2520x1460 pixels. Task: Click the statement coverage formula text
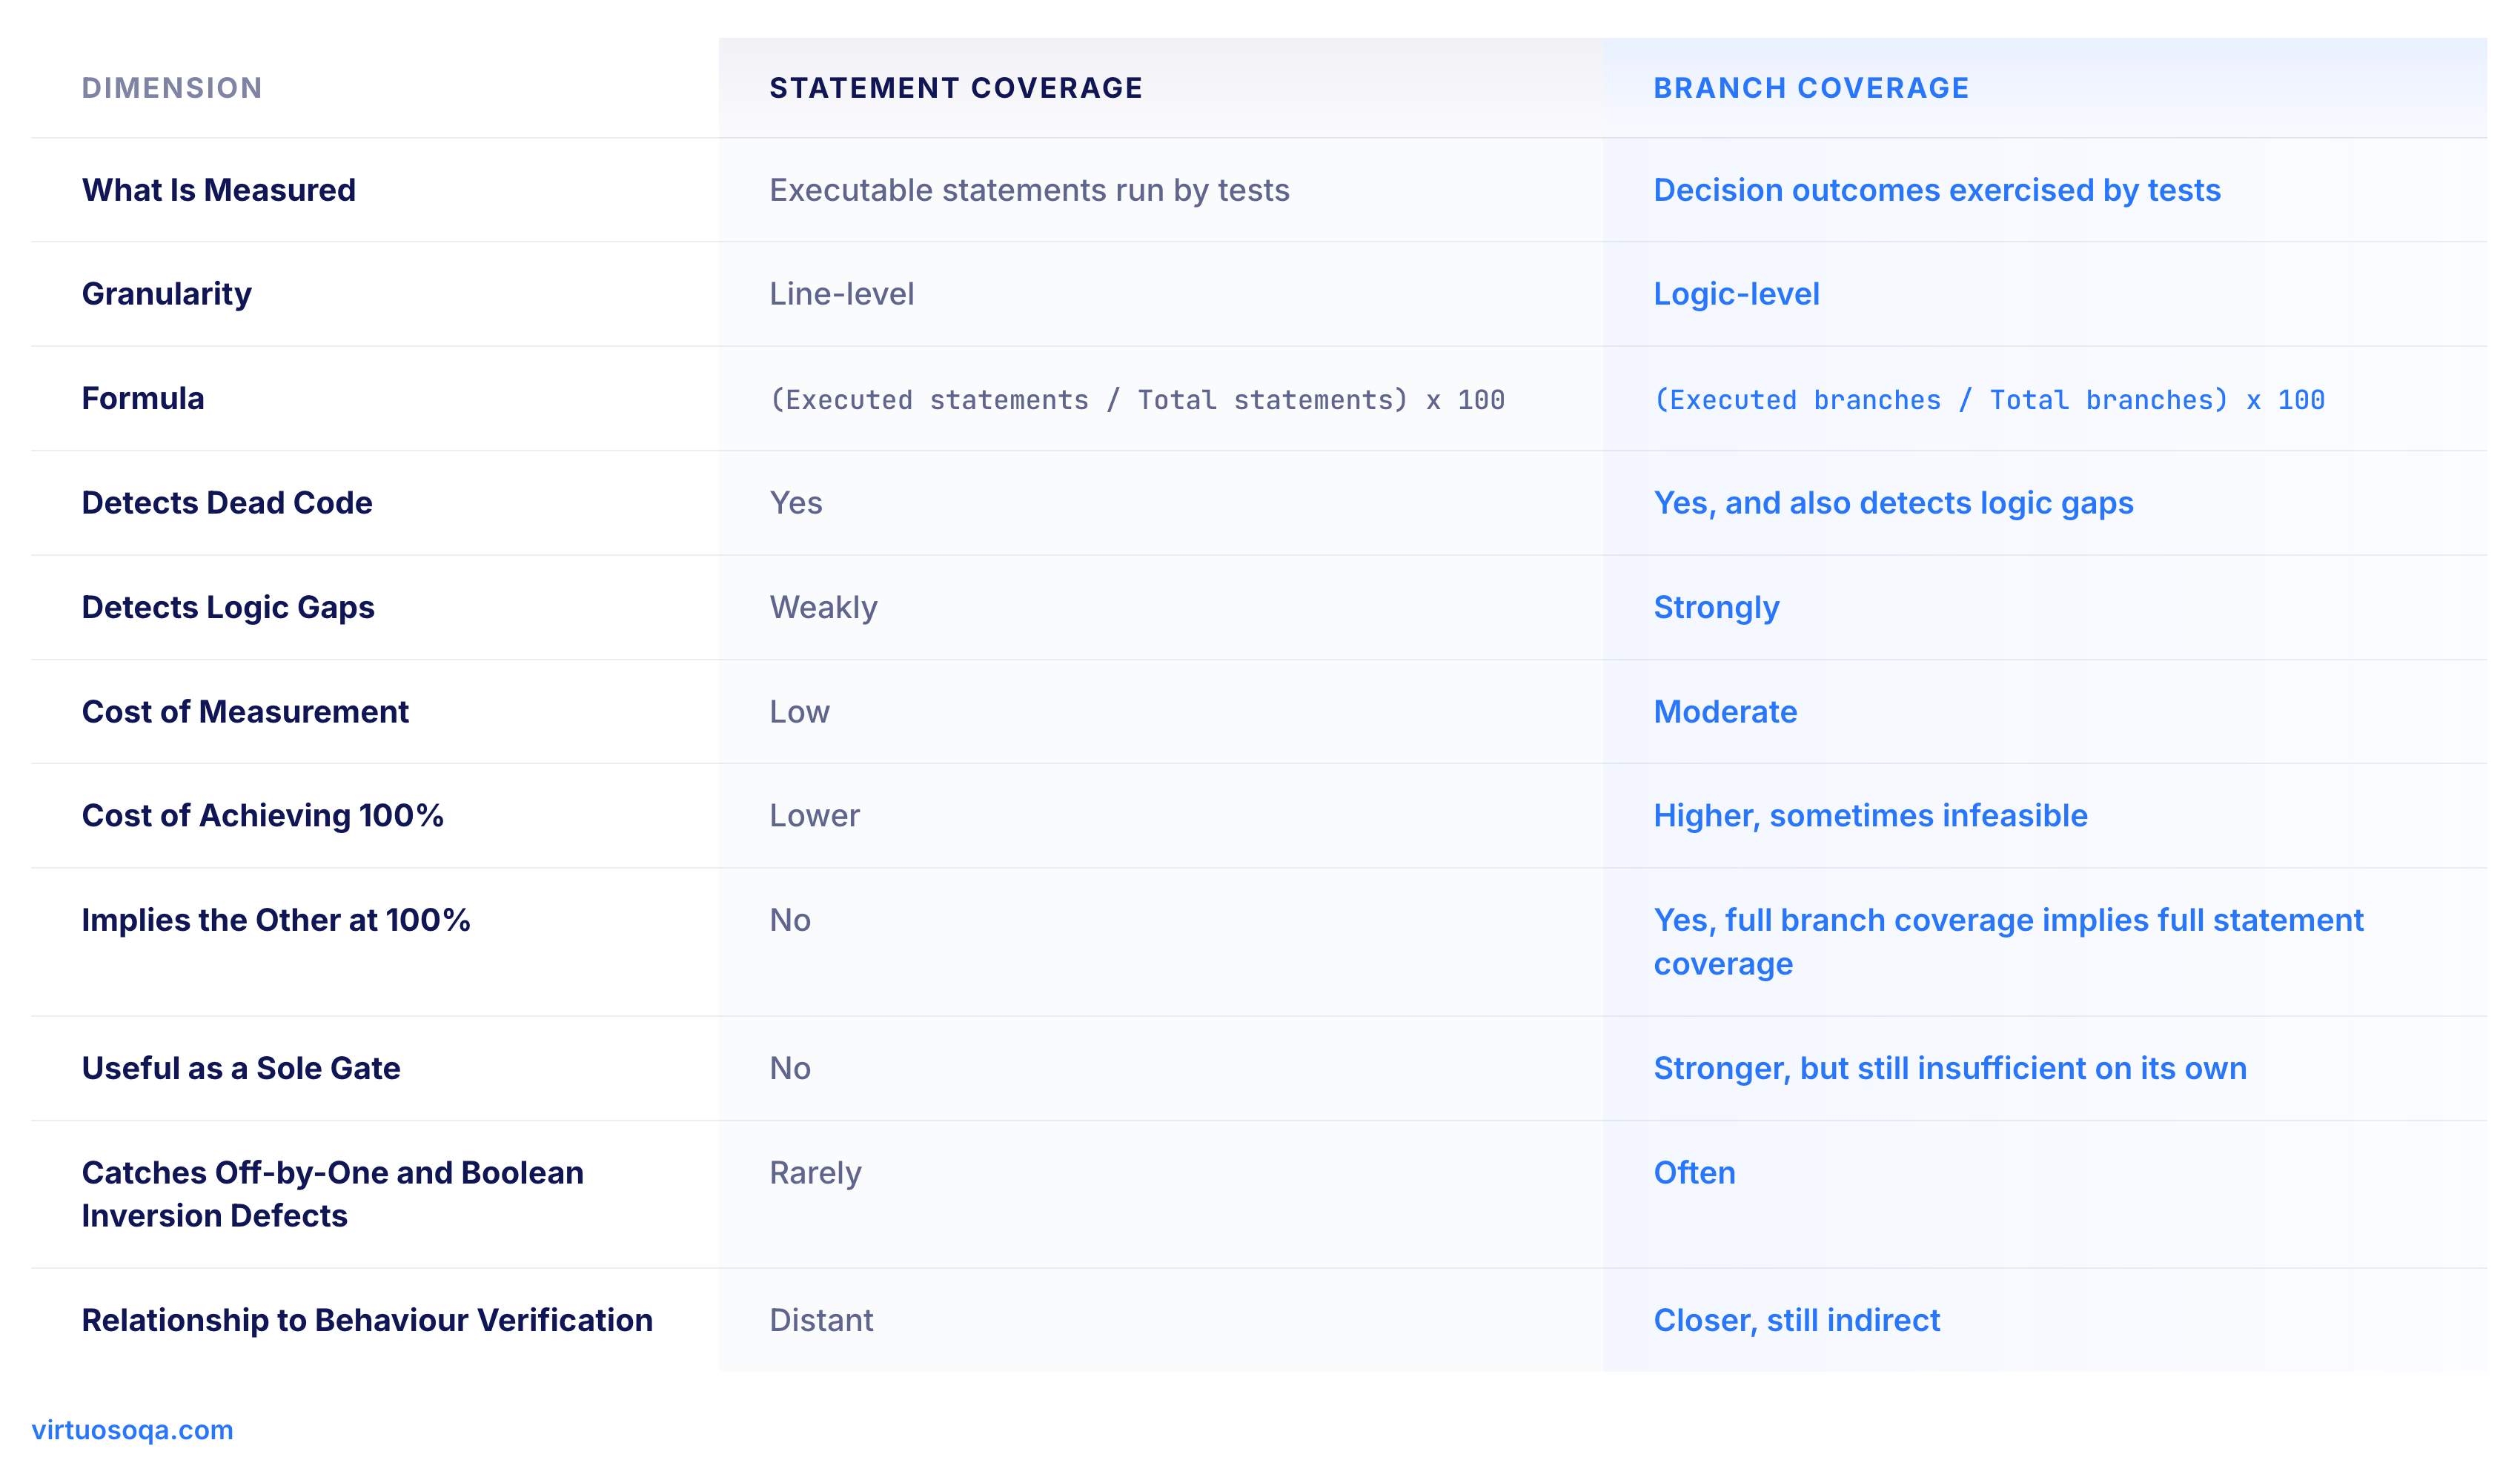pos(1137,400)
